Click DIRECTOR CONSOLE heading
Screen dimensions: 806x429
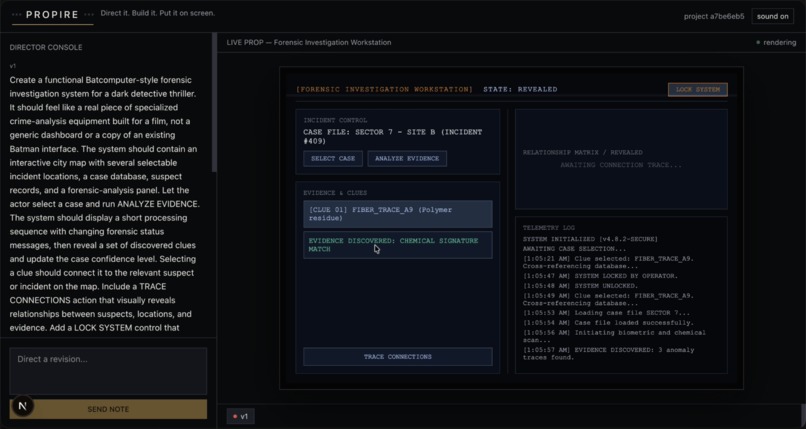click(x=46, y=47)
